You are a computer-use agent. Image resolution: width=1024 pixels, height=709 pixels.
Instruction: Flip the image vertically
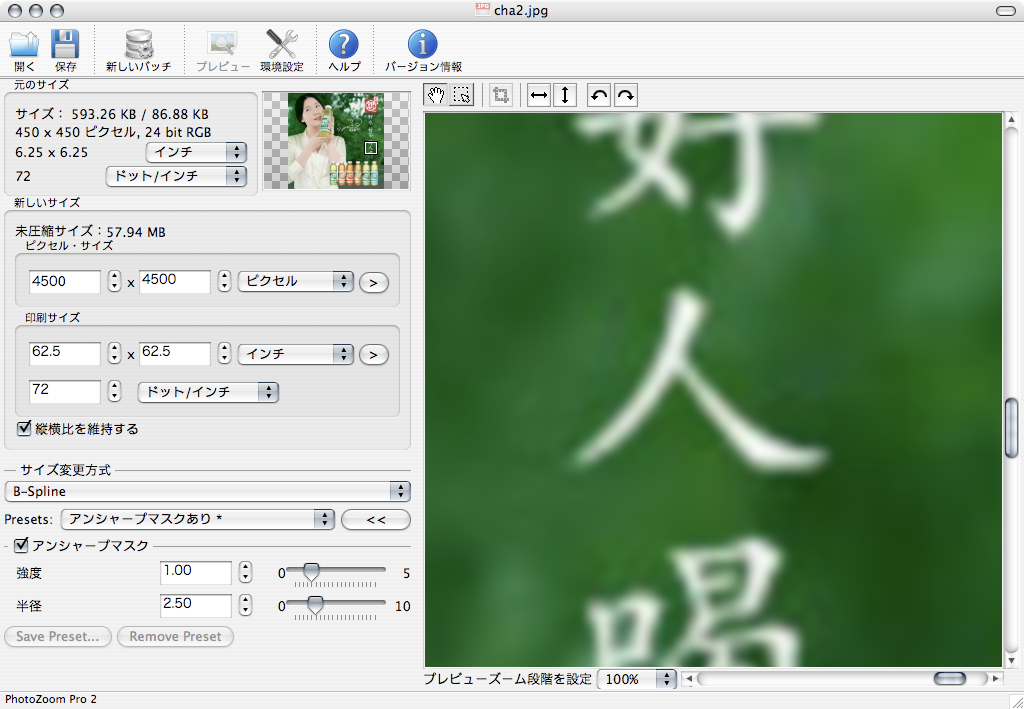pyautogui.click(x=565, y=95)
